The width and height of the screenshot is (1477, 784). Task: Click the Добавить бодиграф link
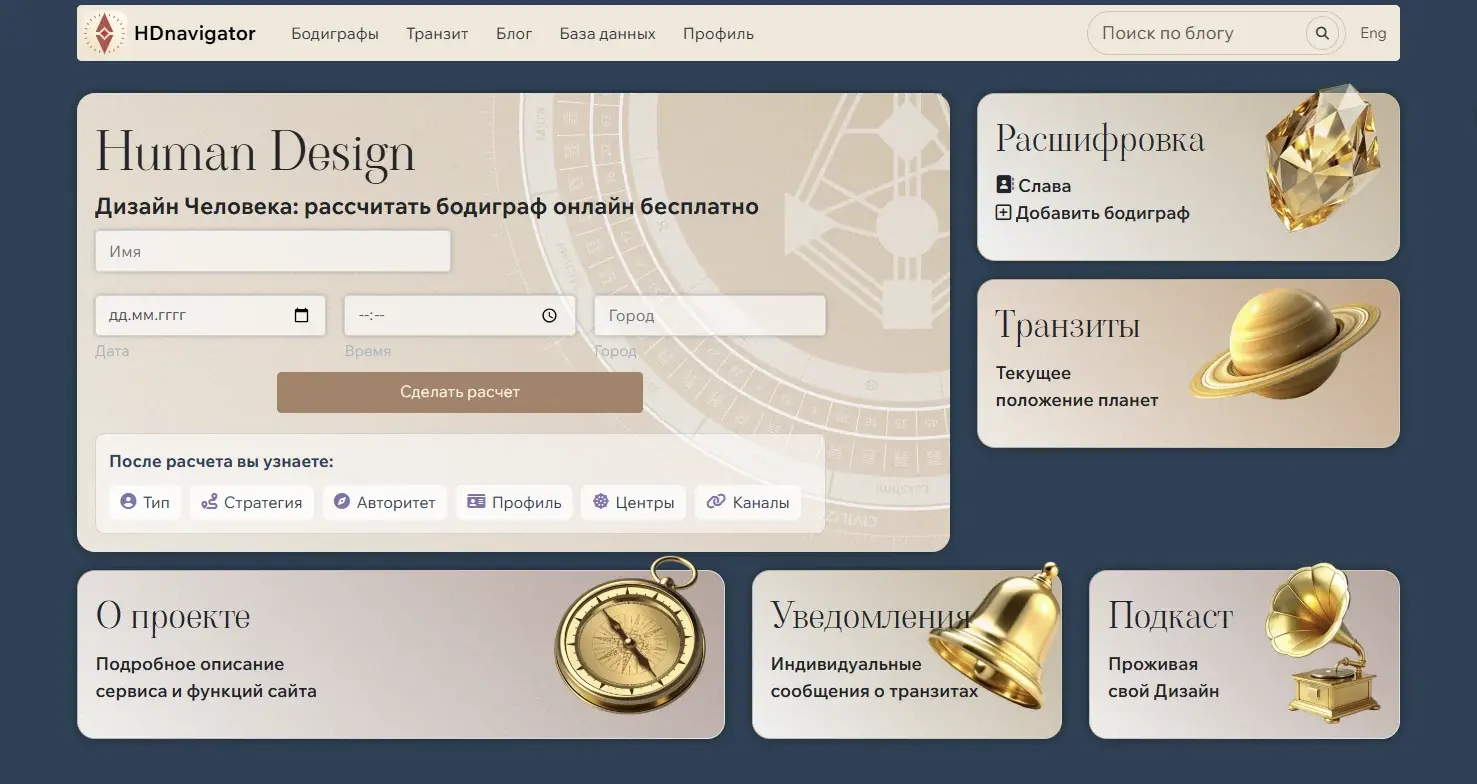(1102, 212)
